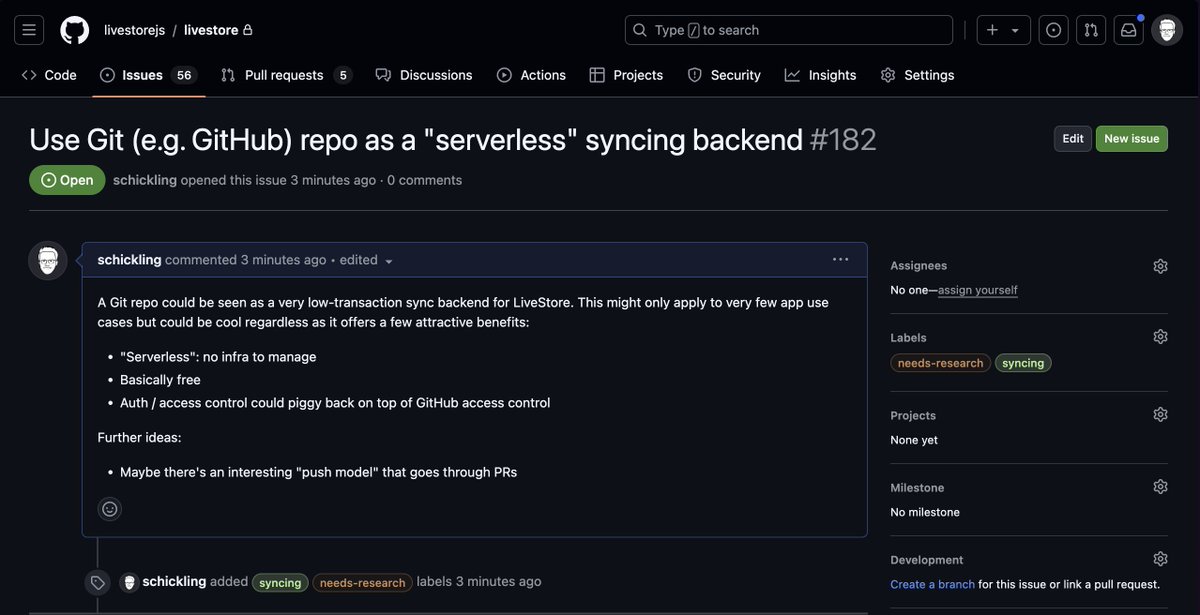
Task: Switch to the Pull requests tab
Action: coord(286,75)
